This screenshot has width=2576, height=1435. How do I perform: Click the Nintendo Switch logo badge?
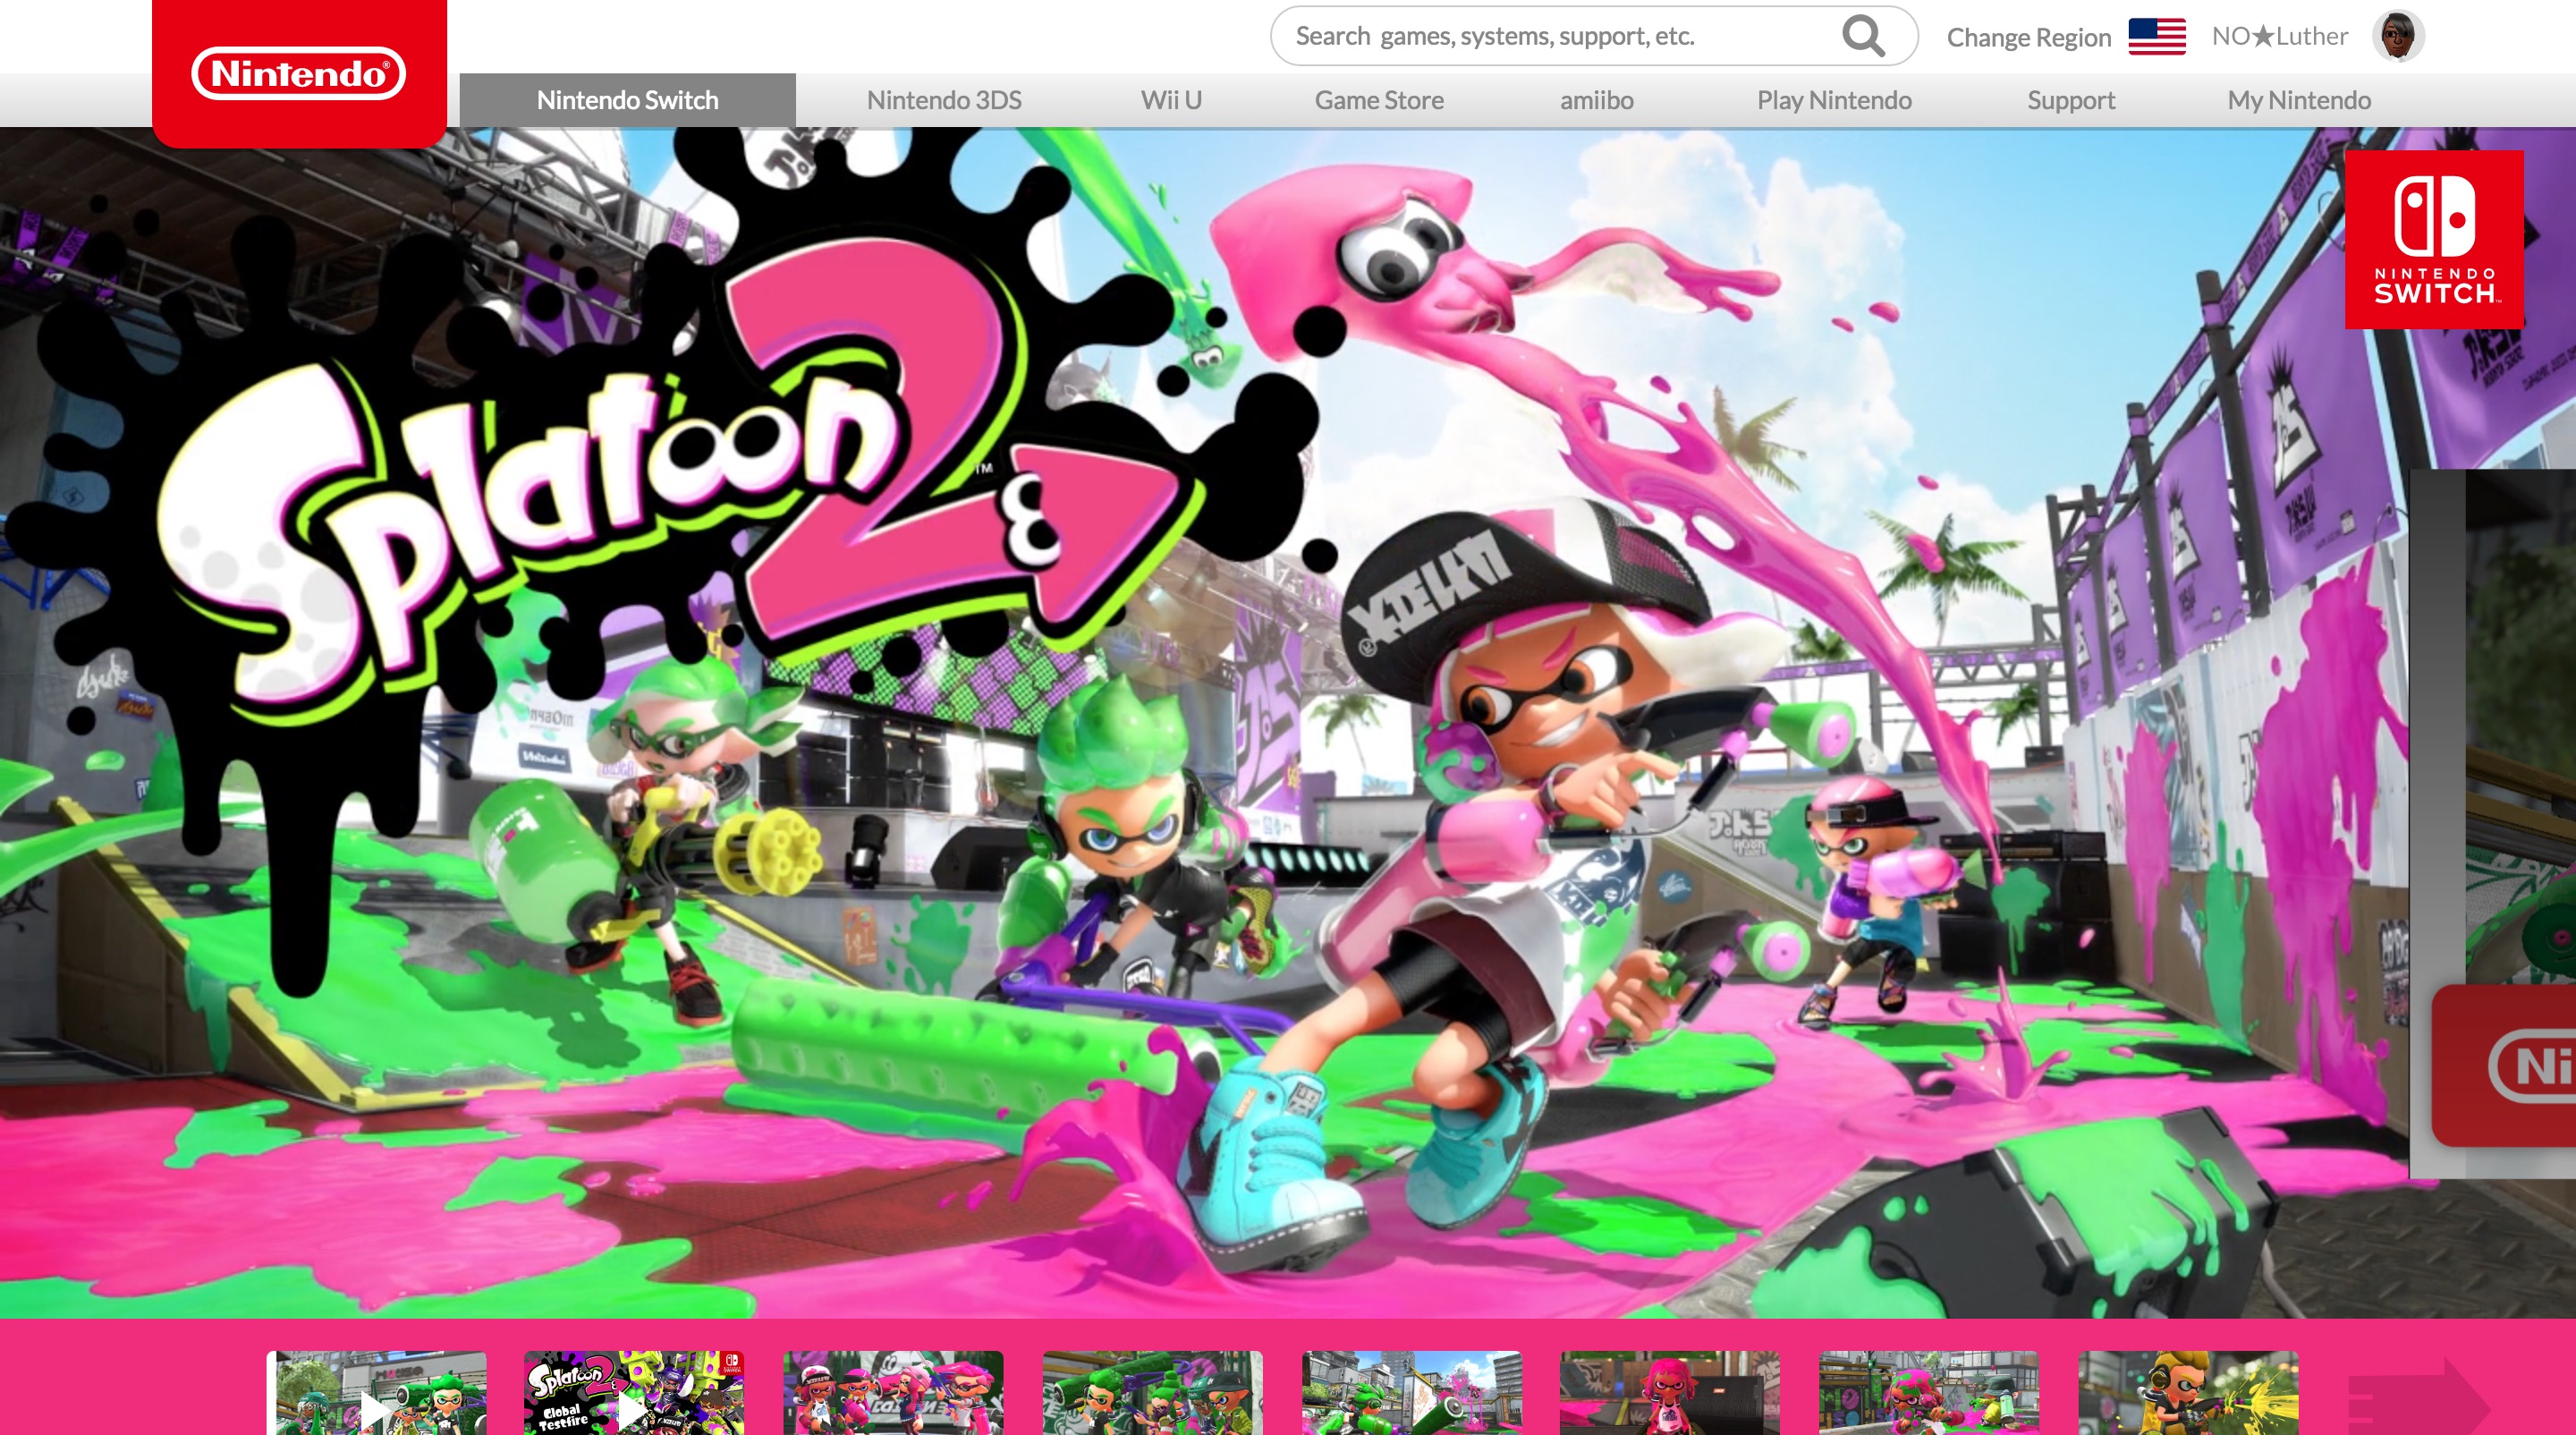coord(2434,239)
